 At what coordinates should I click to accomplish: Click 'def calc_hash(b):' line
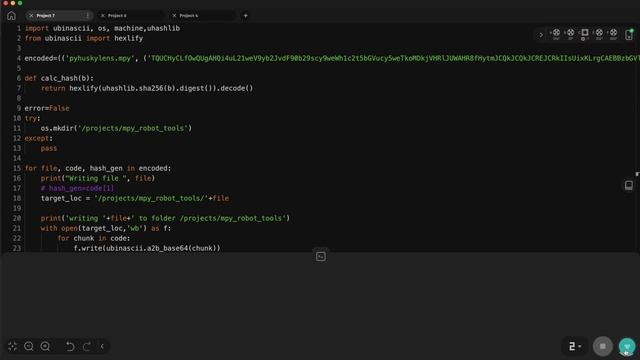tap(59, 78)
